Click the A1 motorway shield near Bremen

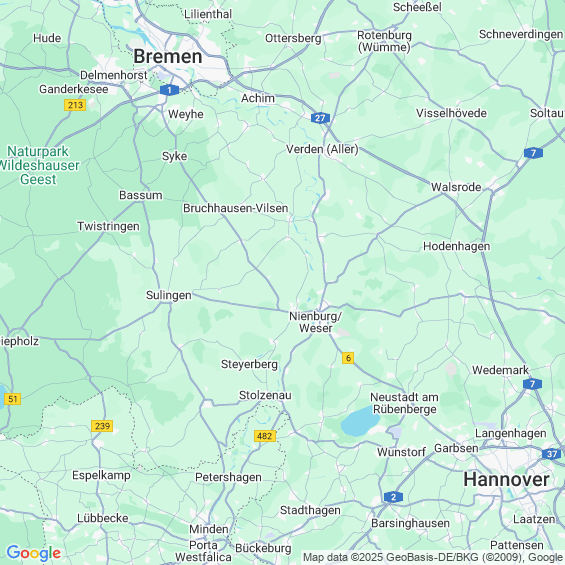point(169,90)
